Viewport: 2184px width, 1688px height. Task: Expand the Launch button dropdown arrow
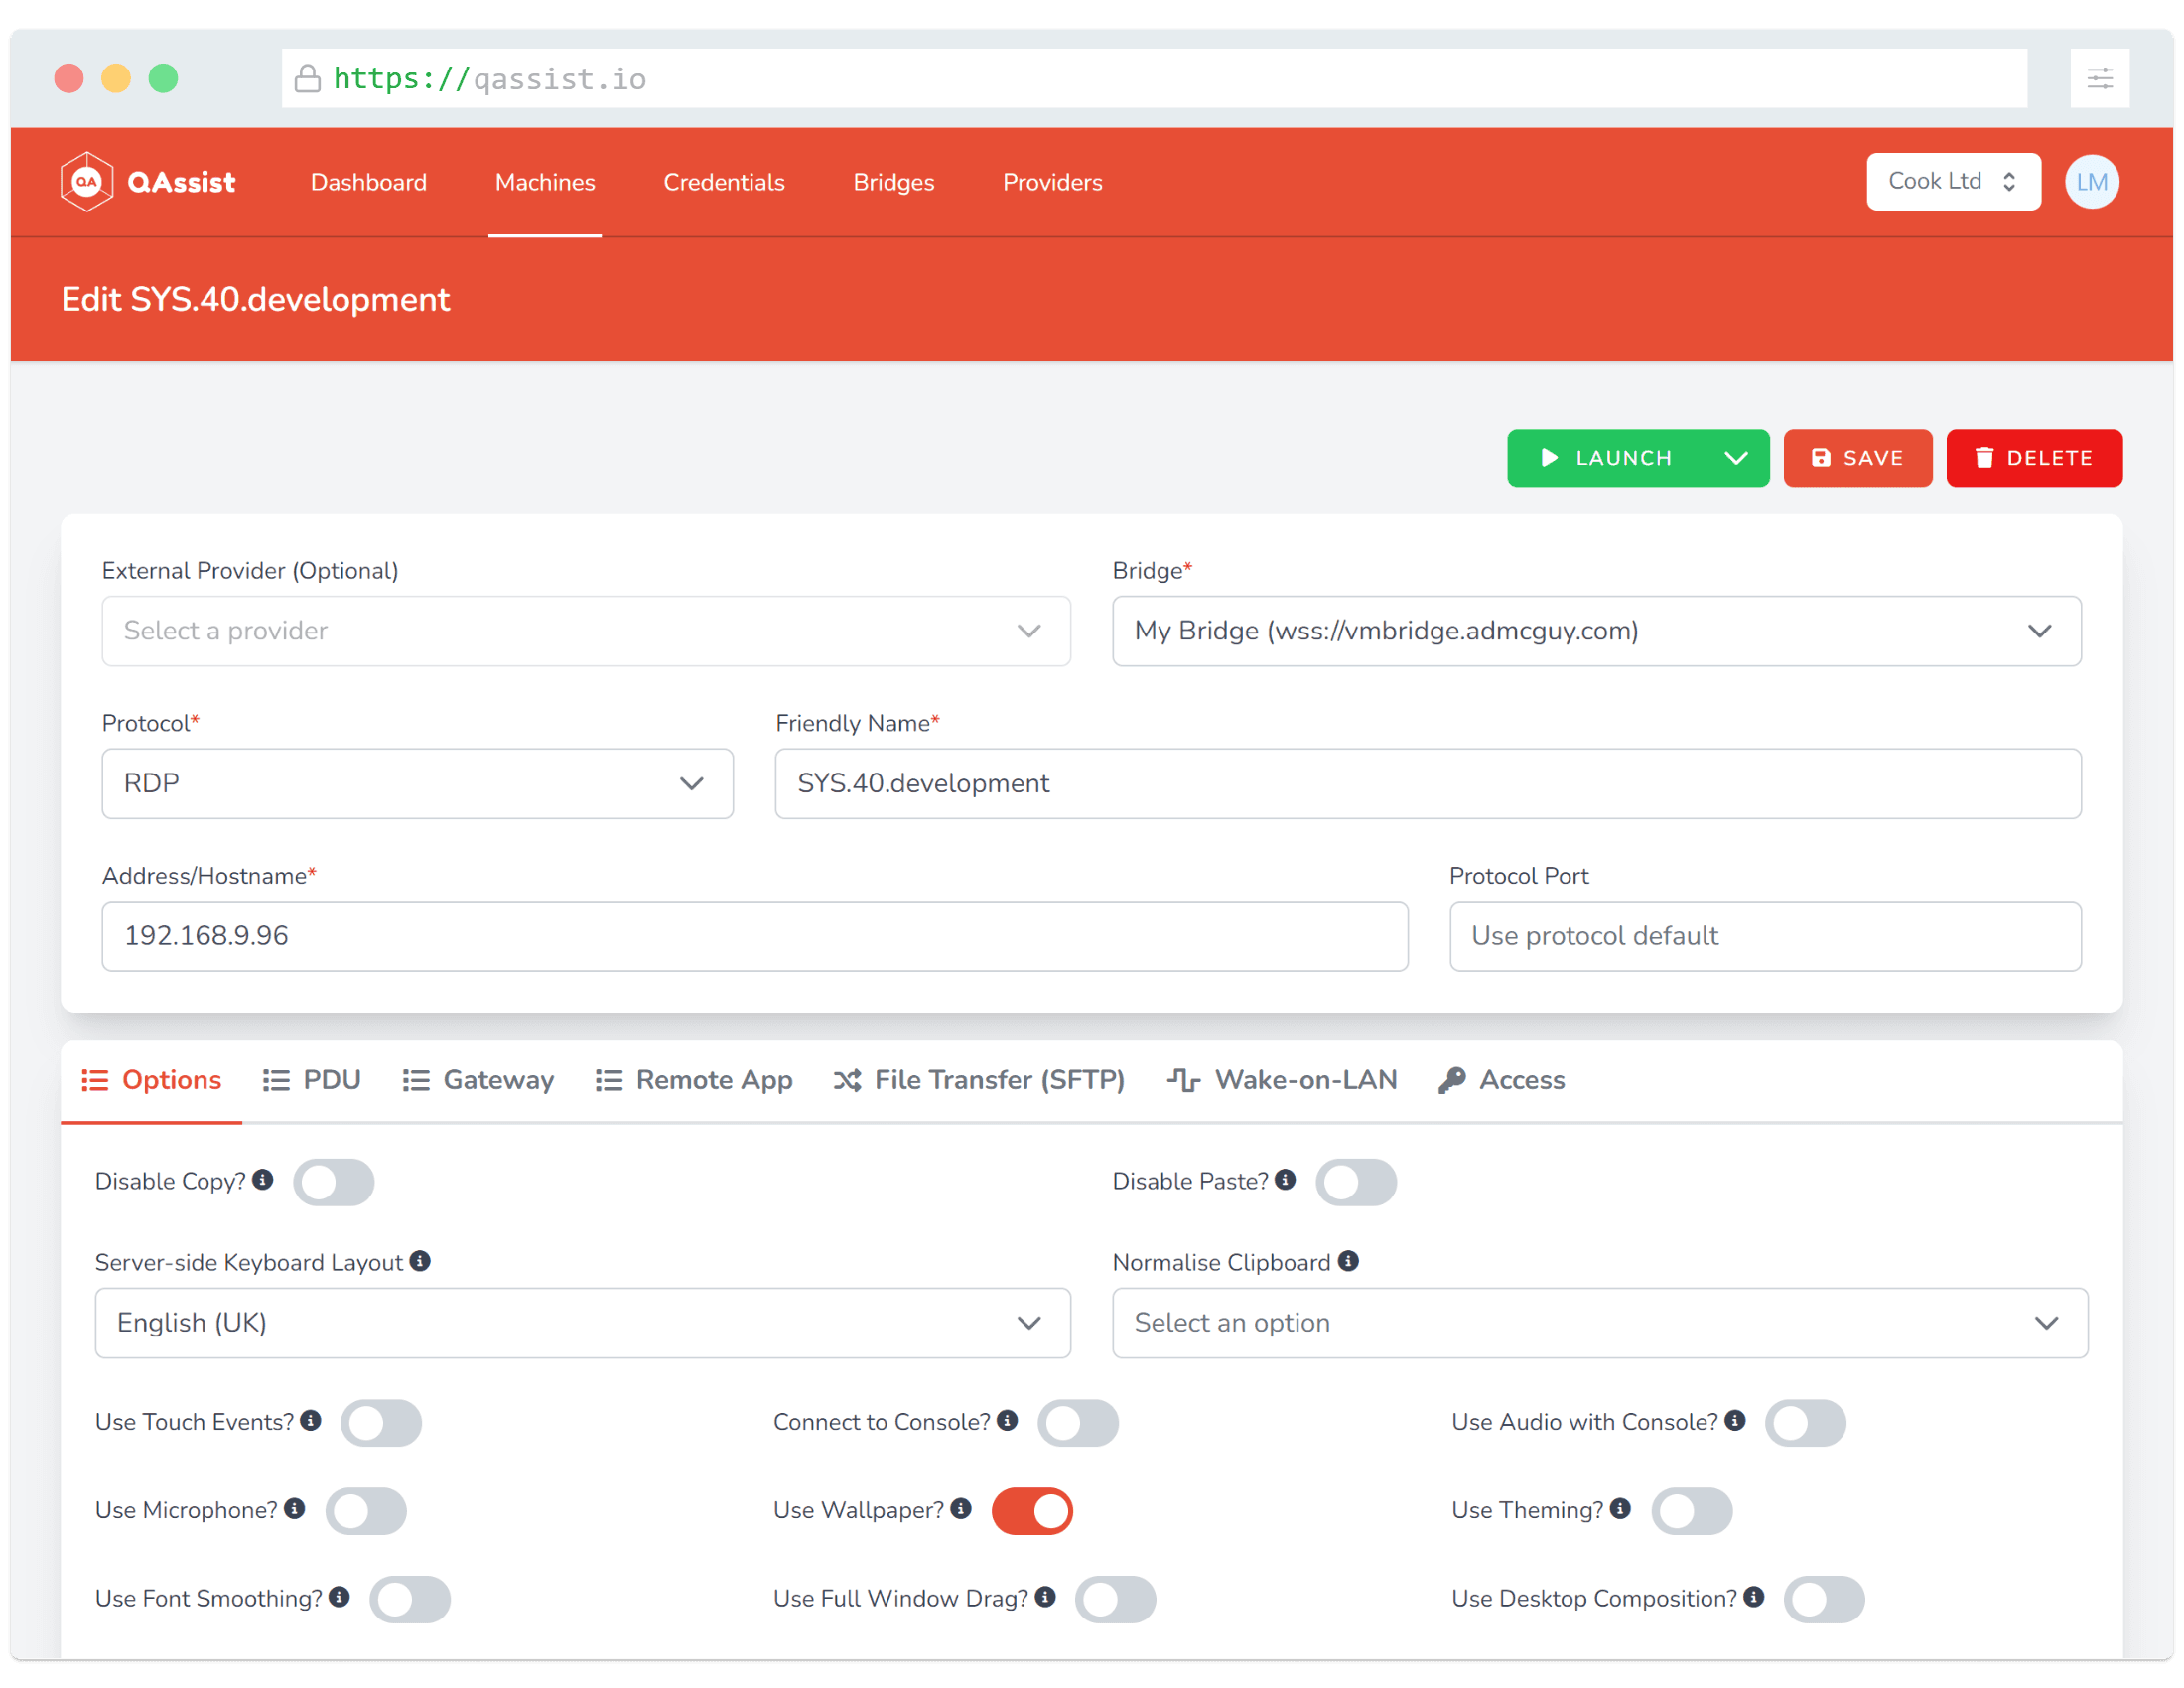point(1736,457)
